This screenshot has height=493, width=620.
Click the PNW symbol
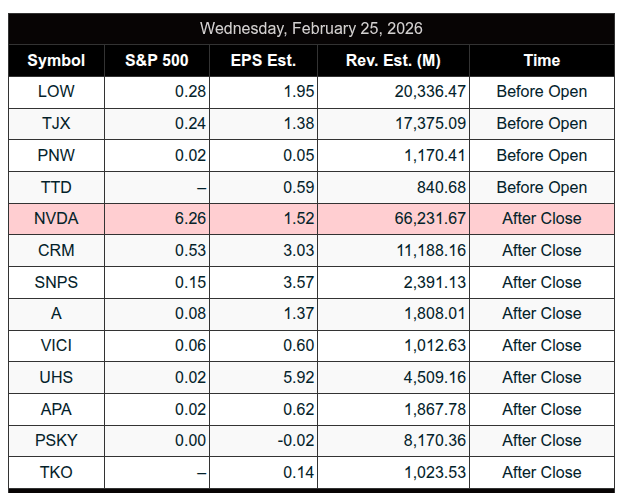(x=56, y=155)
